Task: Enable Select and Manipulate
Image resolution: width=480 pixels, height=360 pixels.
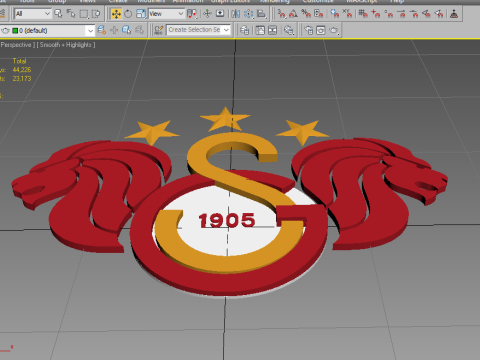Action: point(207,14)
